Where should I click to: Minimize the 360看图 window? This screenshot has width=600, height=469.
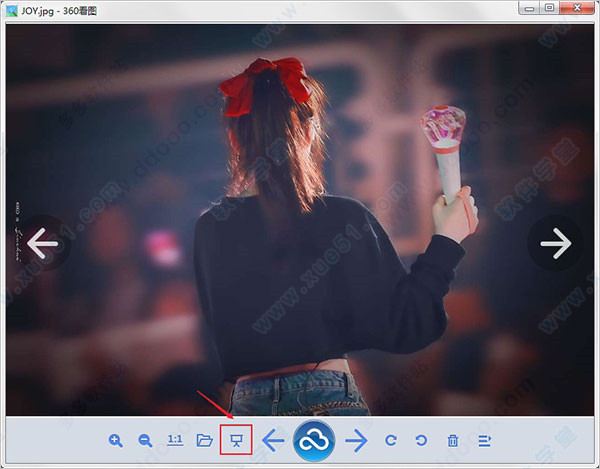[x=529, y=8]
